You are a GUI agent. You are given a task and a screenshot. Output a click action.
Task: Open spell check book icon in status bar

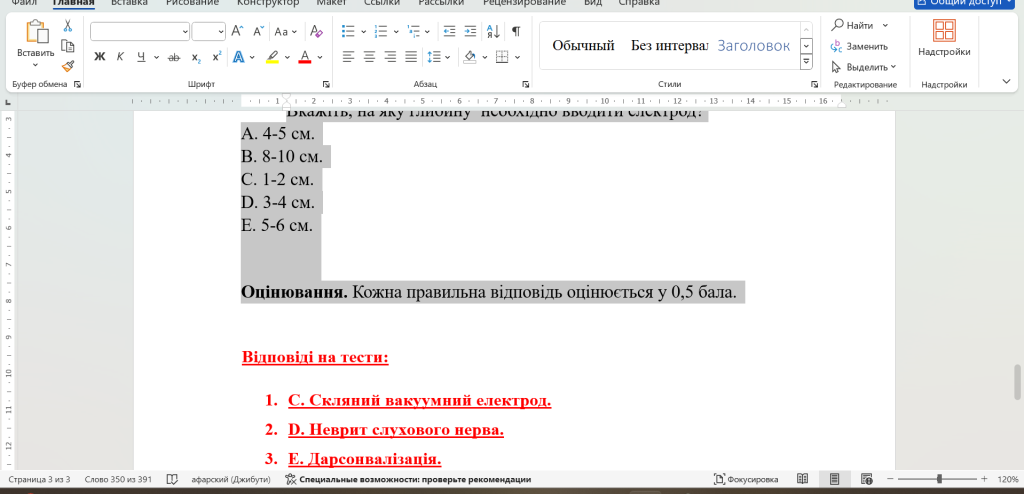(x=172, y=479)
